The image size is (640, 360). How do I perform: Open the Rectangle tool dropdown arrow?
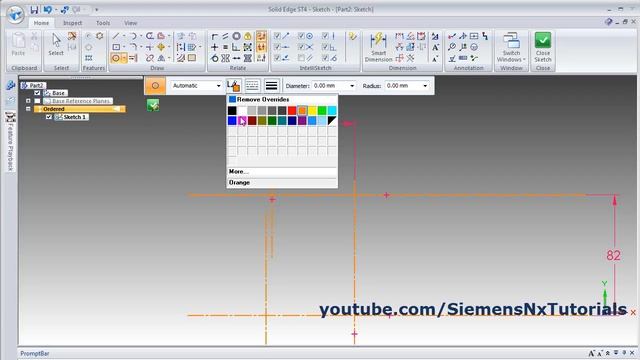(x=124, y=47)
